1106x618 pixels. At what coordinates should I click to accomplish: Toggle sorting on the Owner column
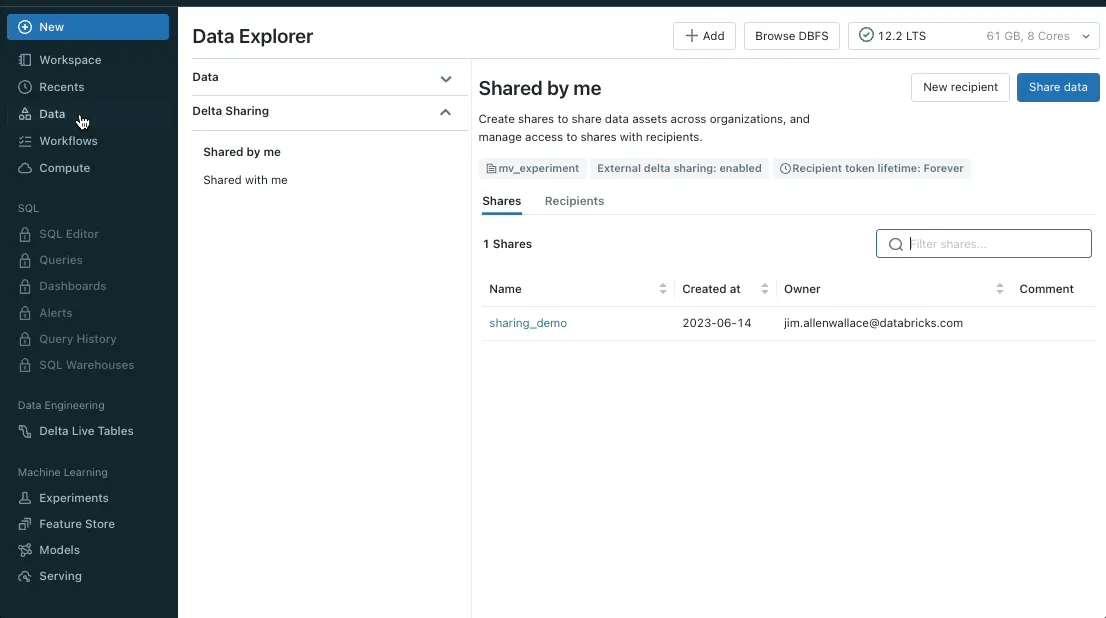pos(999,289)
